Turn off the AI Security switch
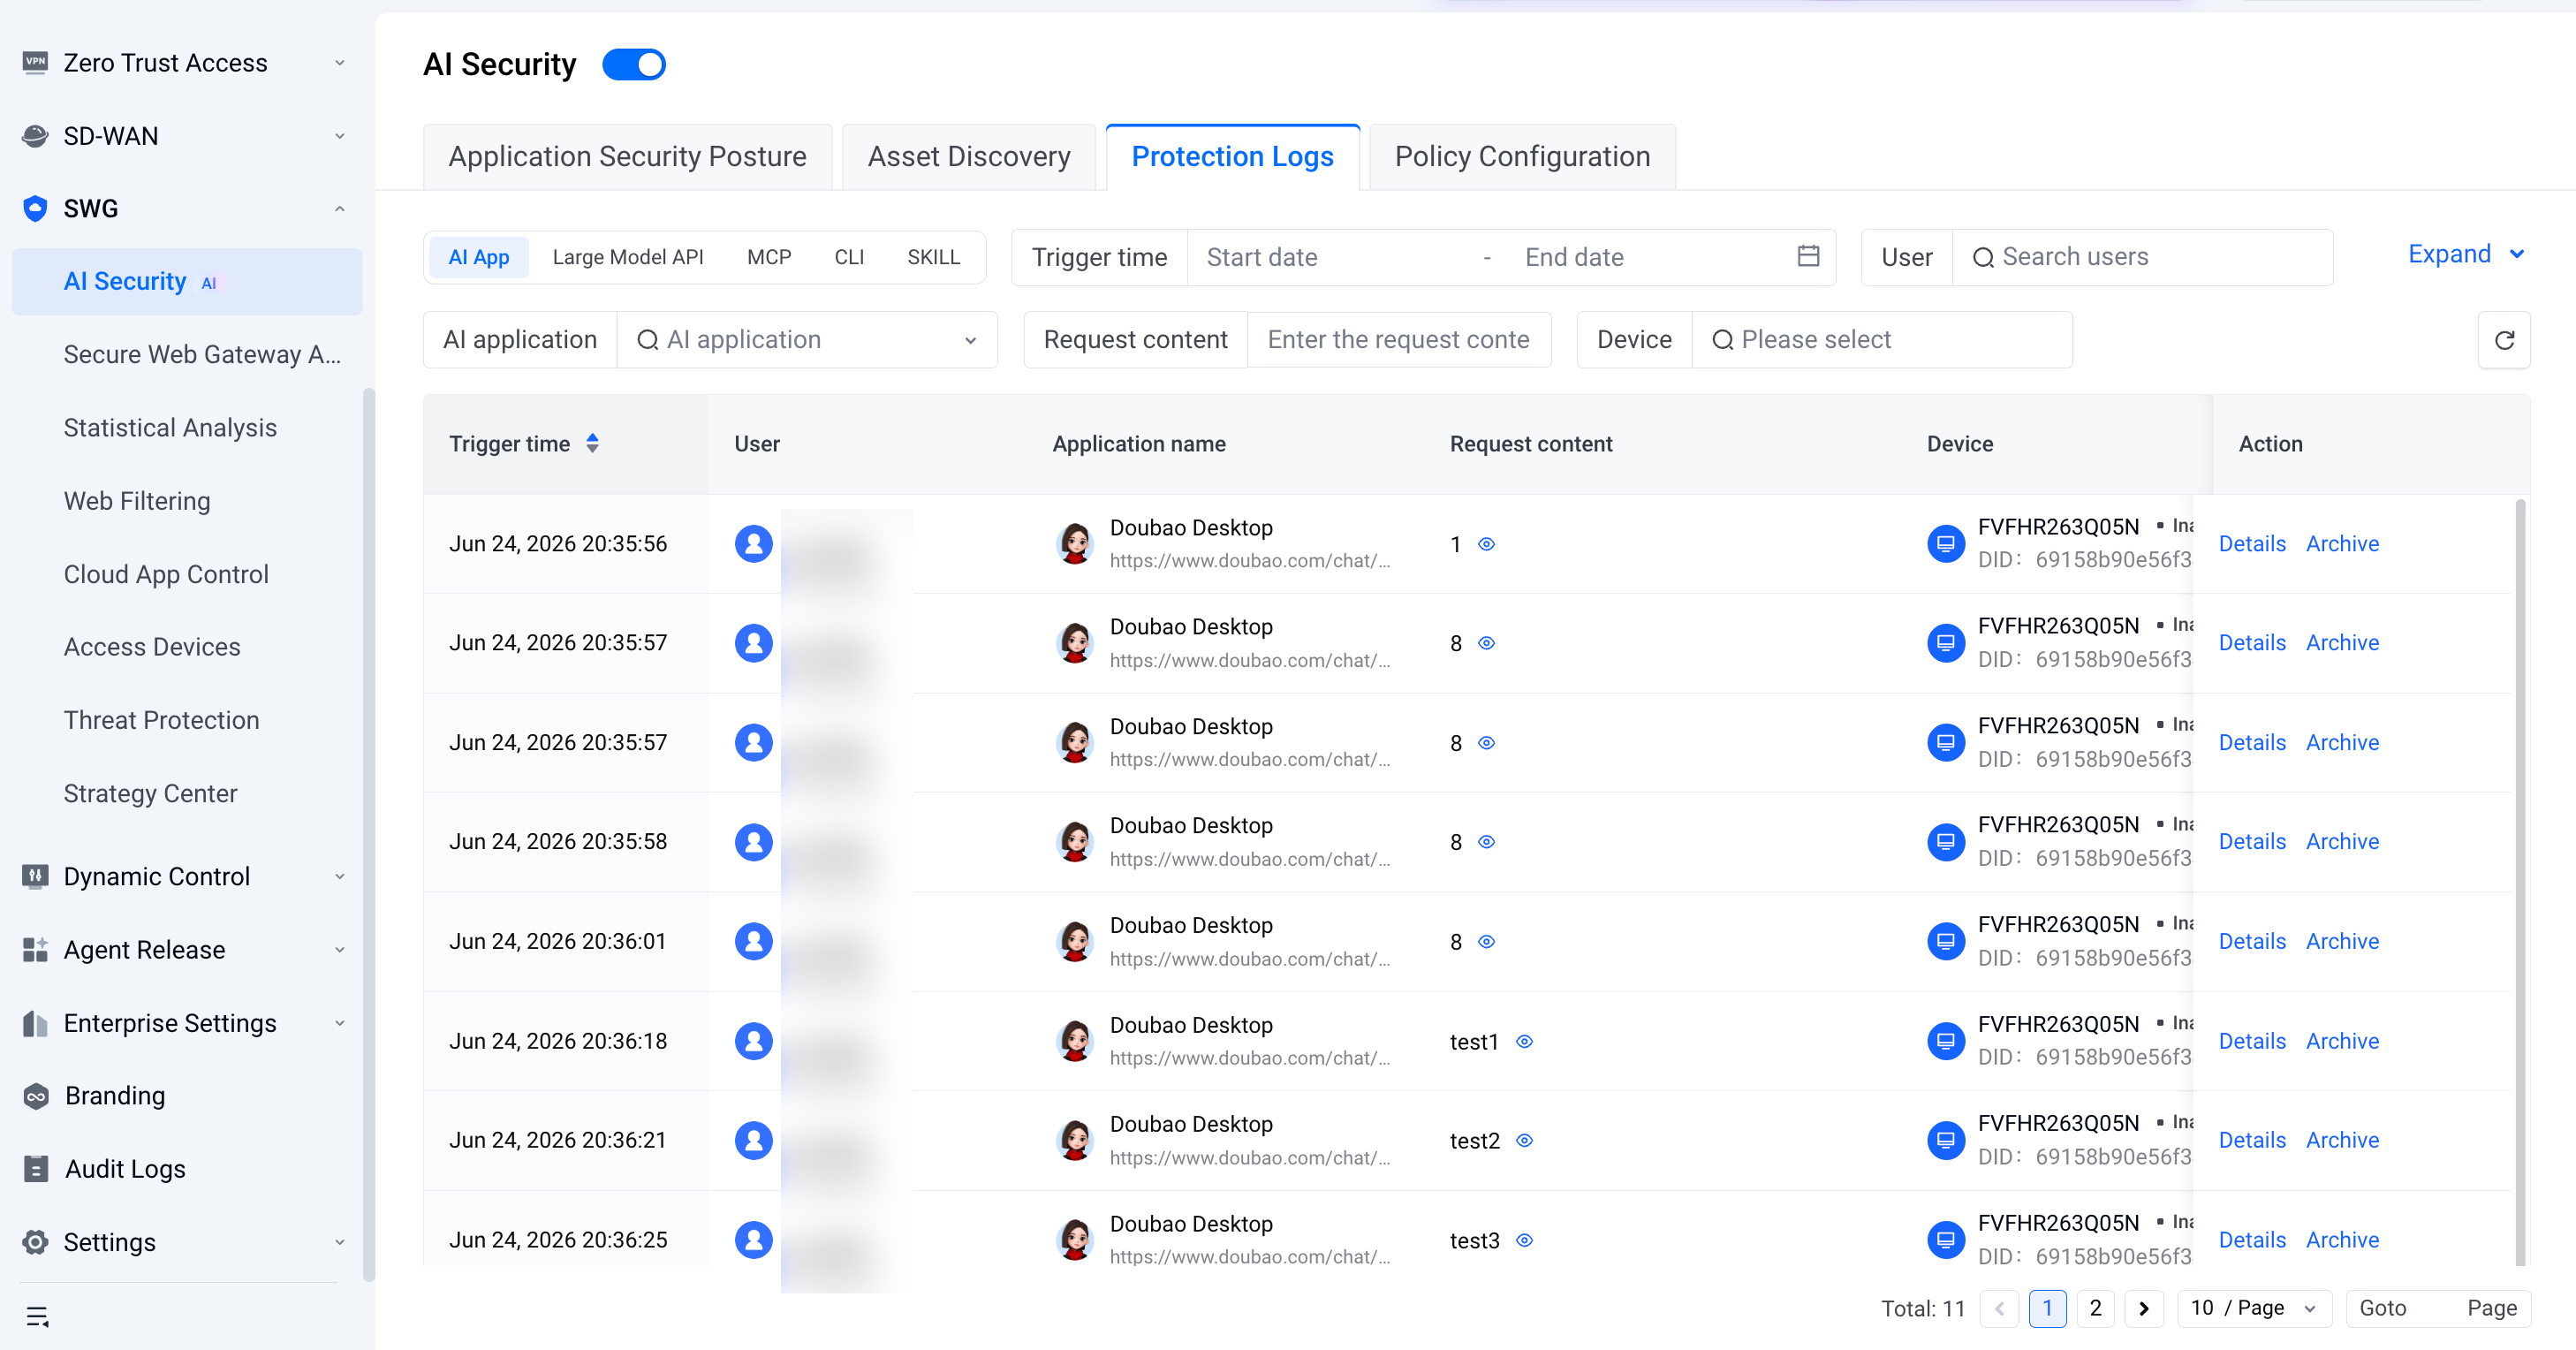 (x=634, y=64)
